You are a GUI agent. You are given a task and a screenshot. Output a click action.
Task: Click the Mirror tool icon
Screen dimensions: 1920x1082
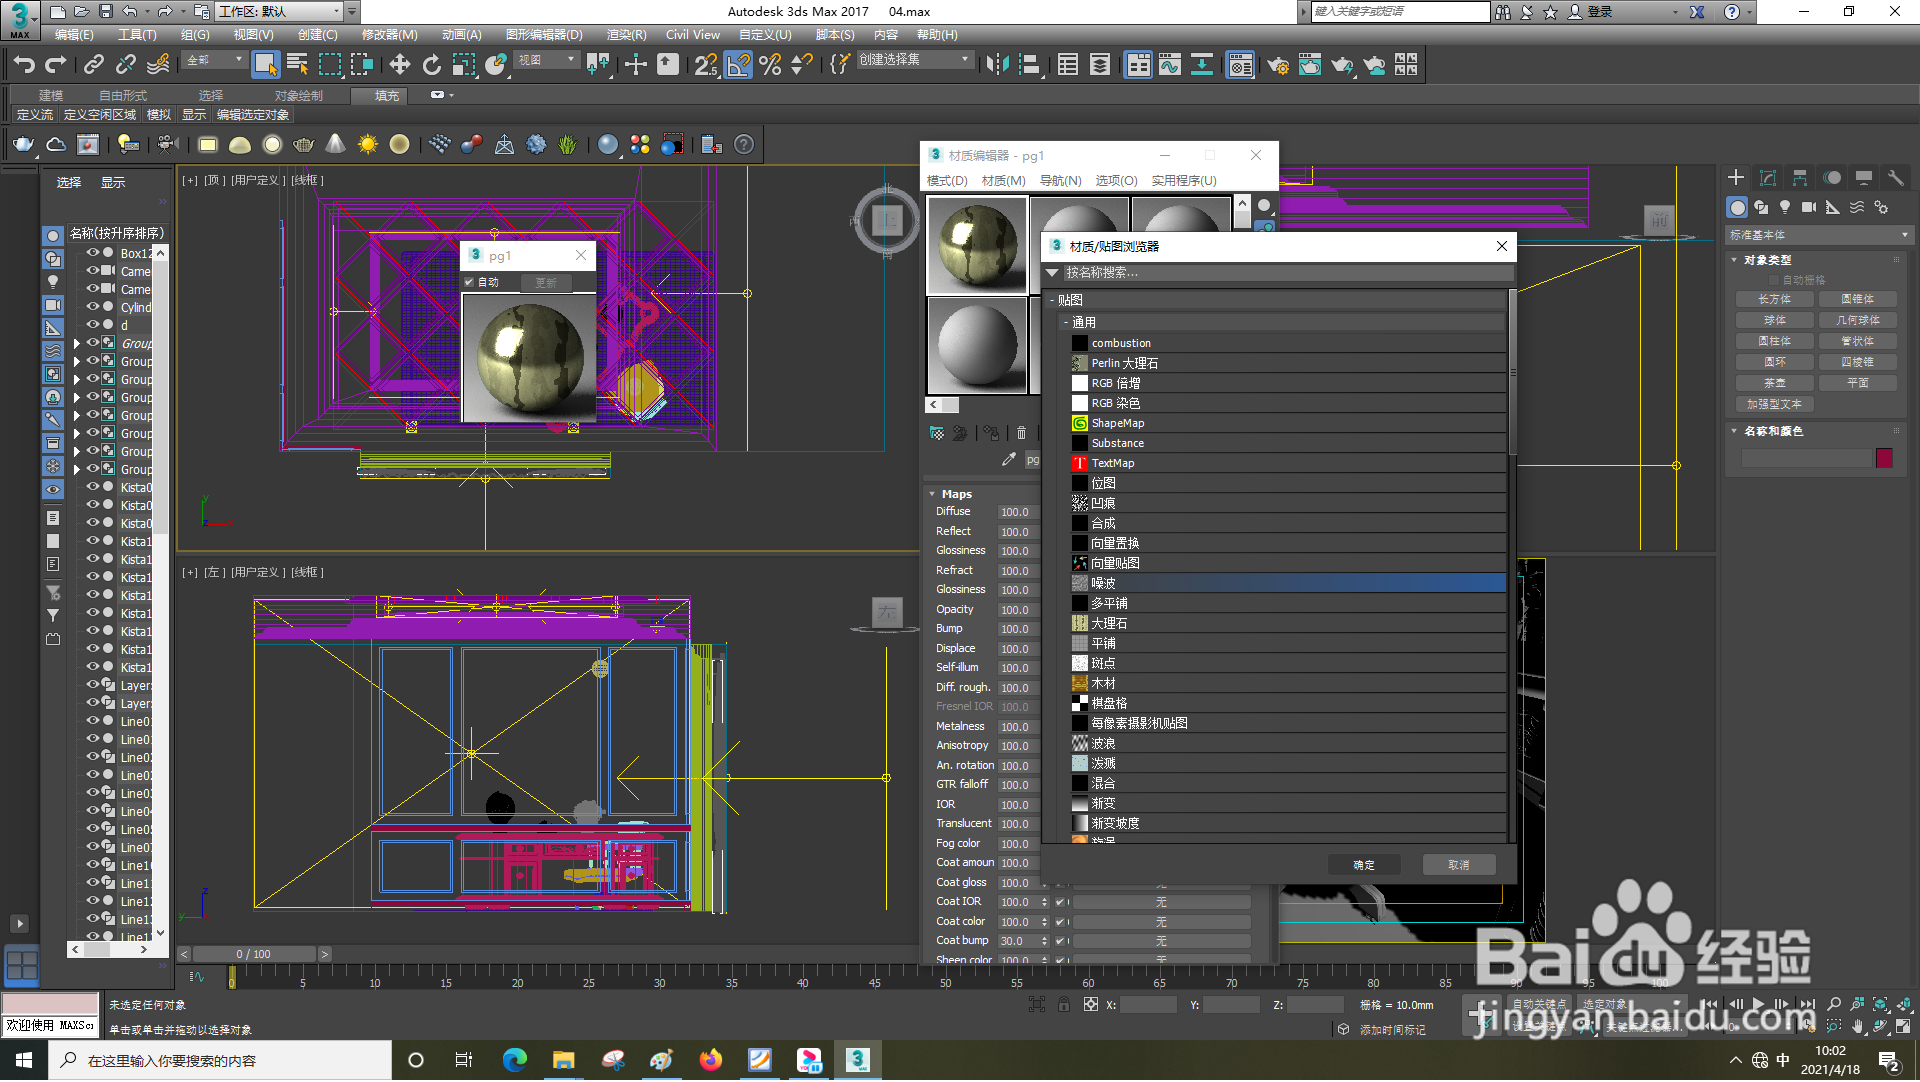[x=997, y=65]
